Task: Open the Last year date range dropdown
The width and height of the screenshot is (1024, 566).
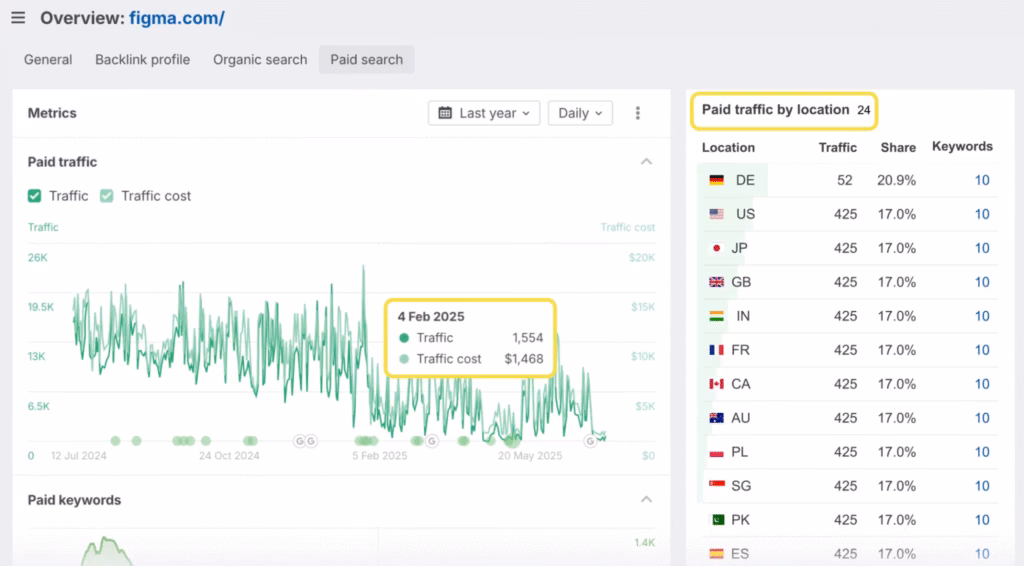Action: click(485, 113)
